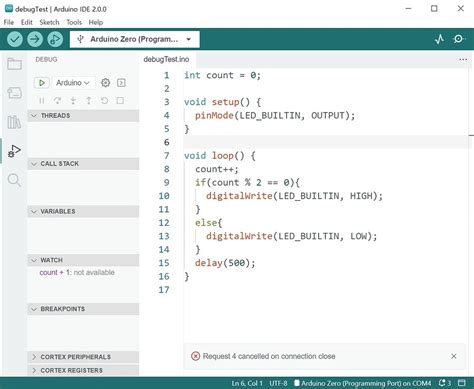The image size is (474, 389).
Task: Click the Step Over debug control
Action: 57,101
